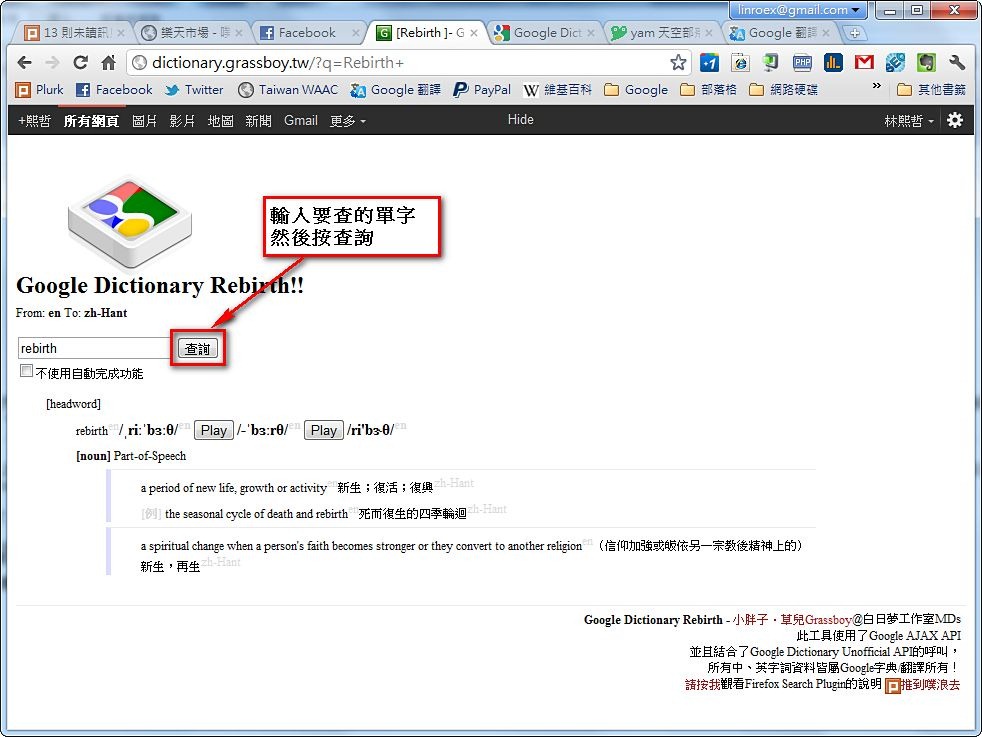982x737 pixels.
Task: Switch to the 13 則未讀訊 tab
Action: pyautogui.click(x=74, y=33)
